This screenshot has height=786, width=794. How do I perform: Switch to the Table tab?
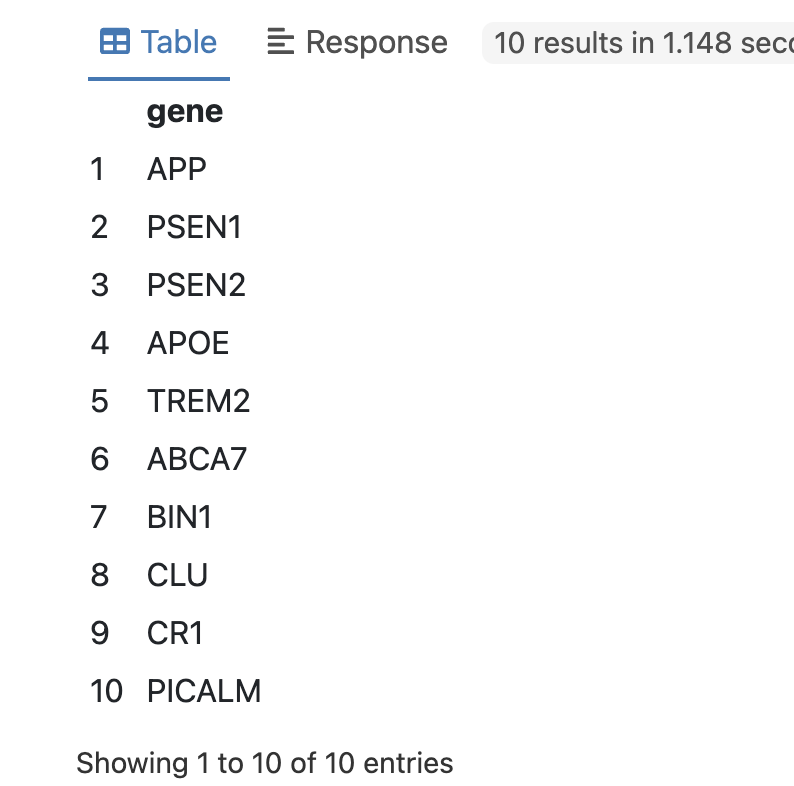click(x=158, y=43)
